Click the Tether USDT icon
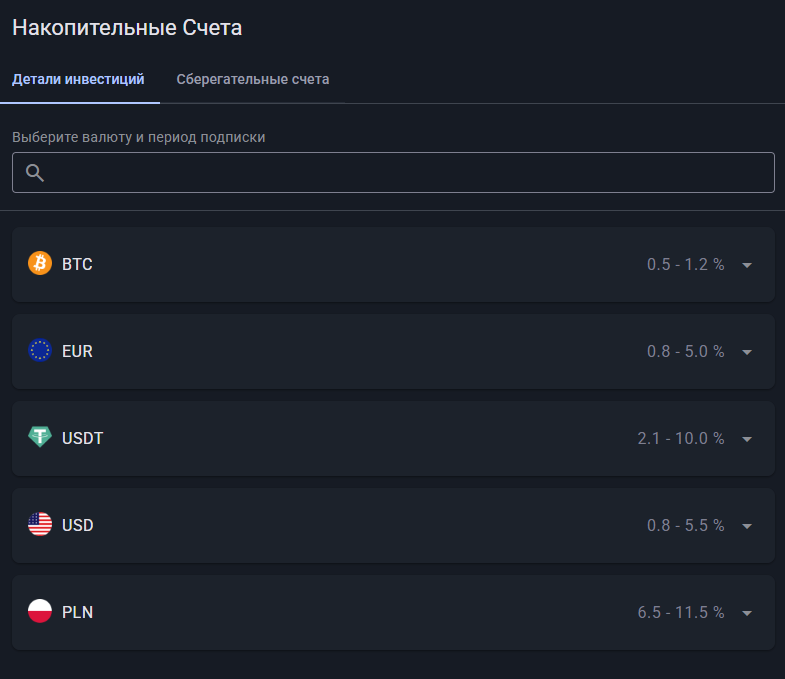This screenshot has width=785, height=679. tap(40, 438)
